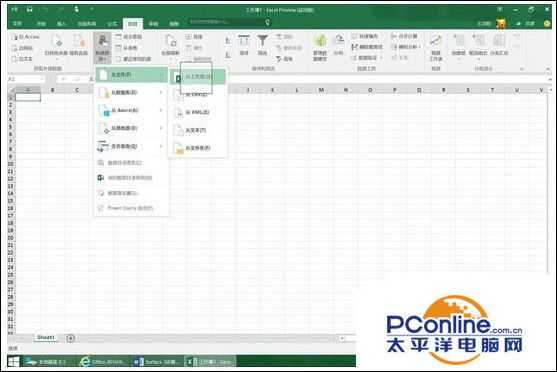Choose From File (从文件) menu item
This screenshot has width=557, height=372.
[x=131, y=75]
